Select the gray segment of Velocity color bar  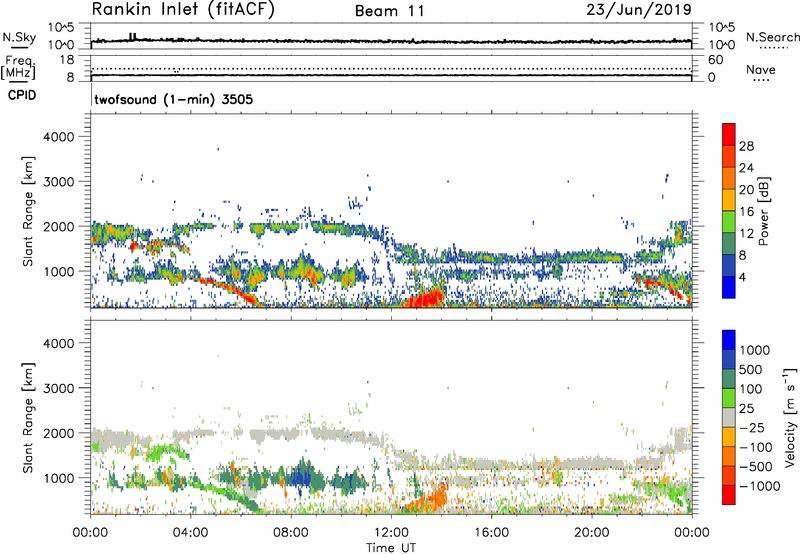[x=729, y=418]
